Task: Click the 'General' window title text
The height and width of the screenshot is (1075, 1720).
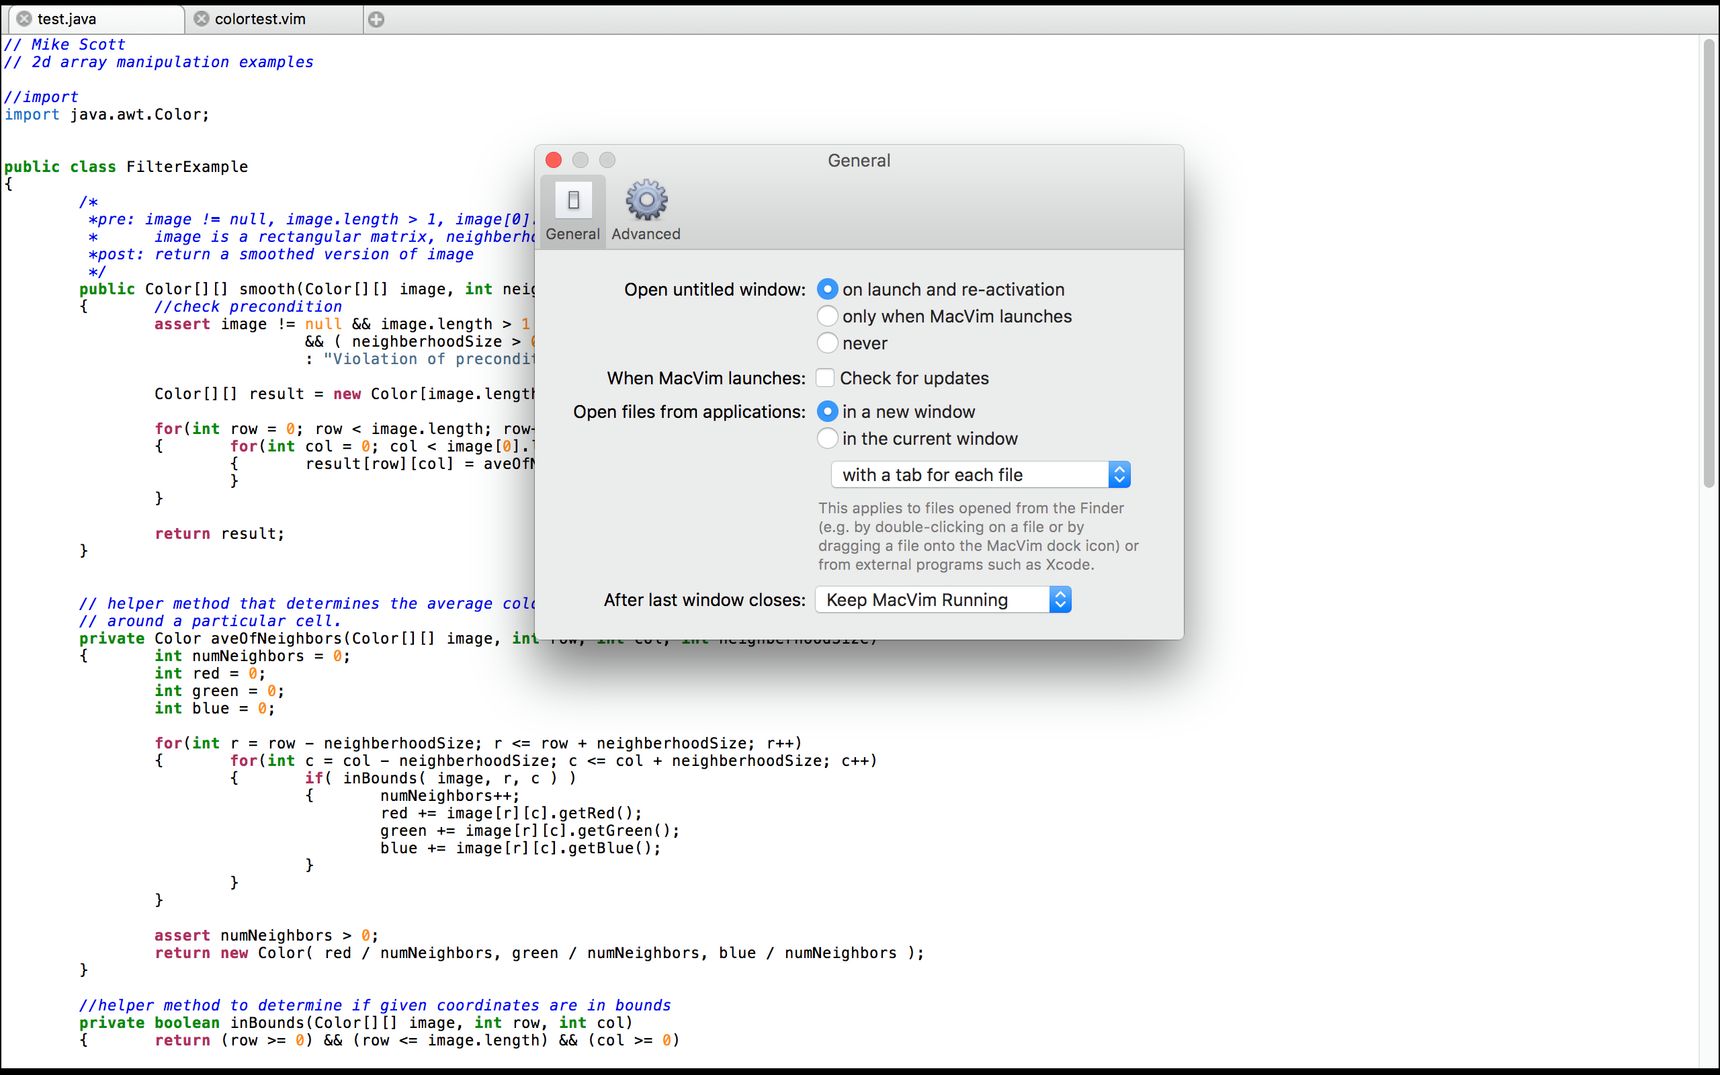Action: tap(859, 160)
